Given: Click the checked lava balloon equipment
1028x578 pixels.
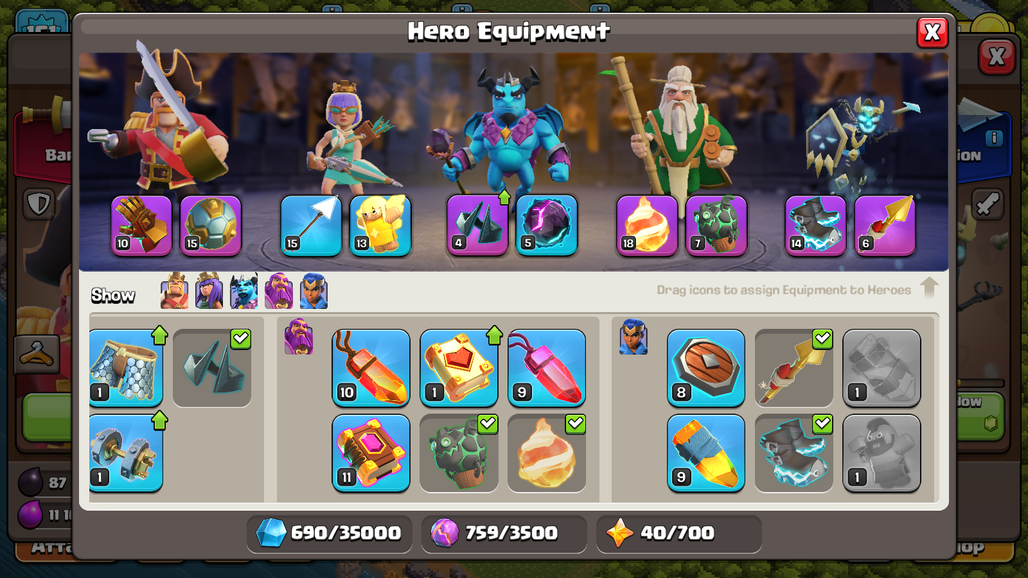Looking at the screenshot, I should (x=459, y=453).
